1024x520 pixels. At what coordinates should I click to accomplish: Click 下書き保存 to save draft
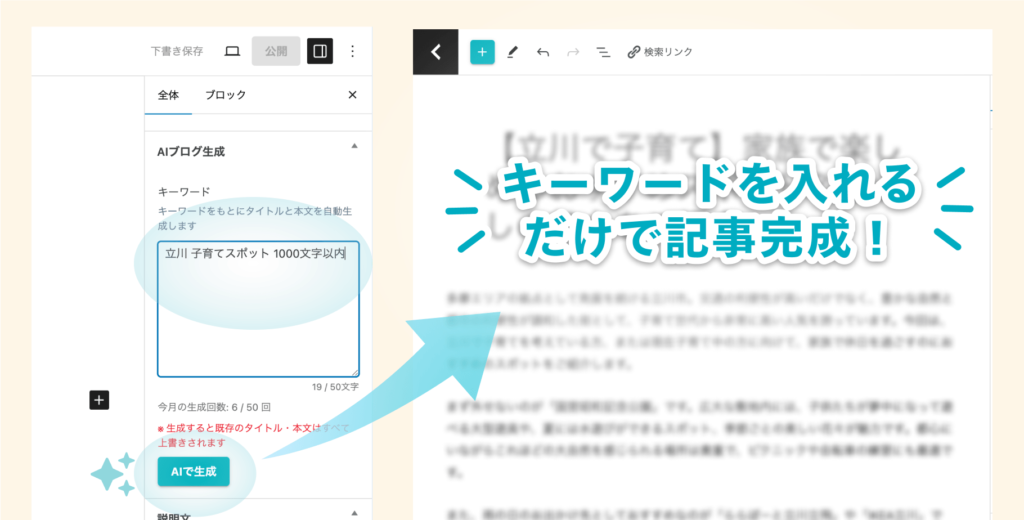177,51
